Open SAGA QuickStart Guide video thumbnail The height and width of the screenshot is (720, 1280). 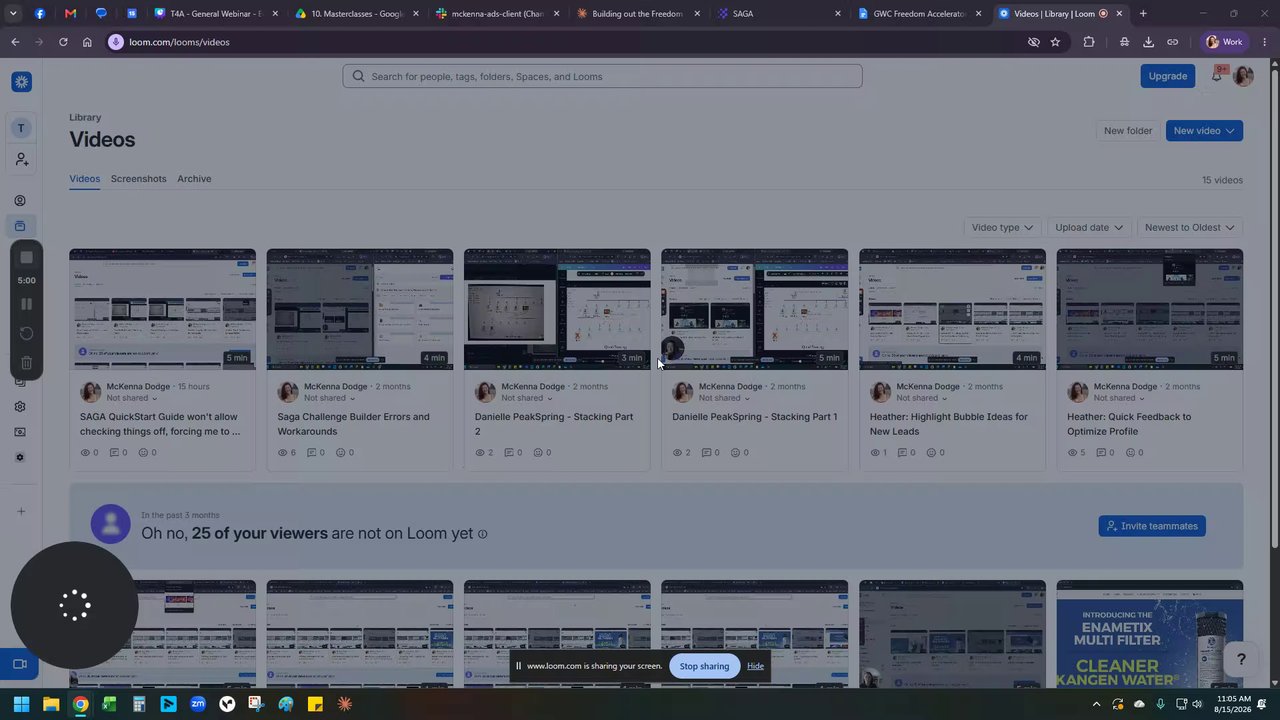tap(162, 310)
